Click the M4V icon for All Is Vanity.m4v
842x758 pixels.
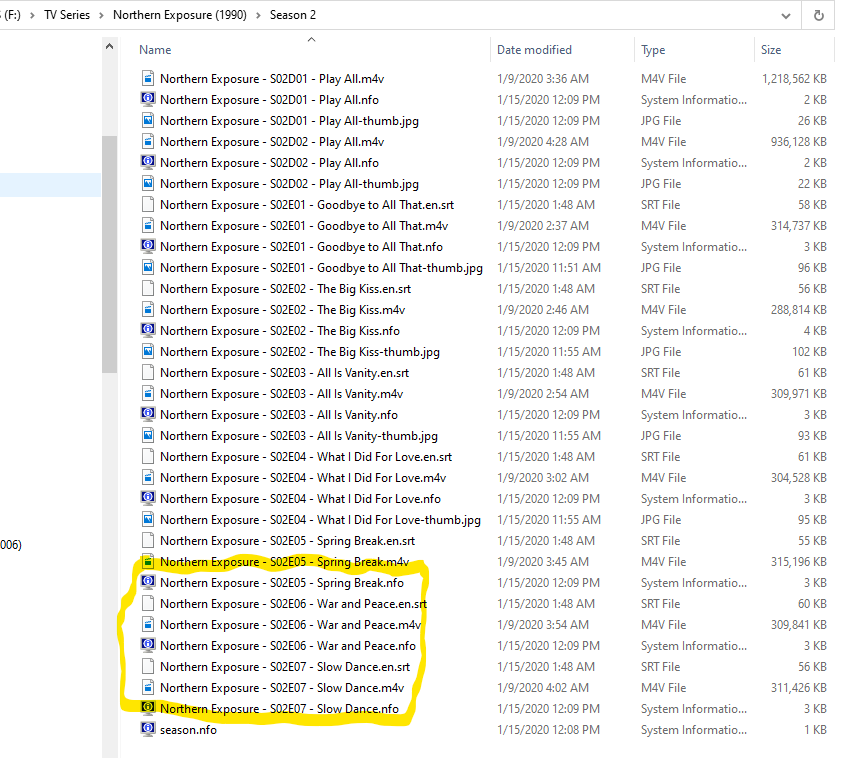pyautogui.click(x=148, y=394)
